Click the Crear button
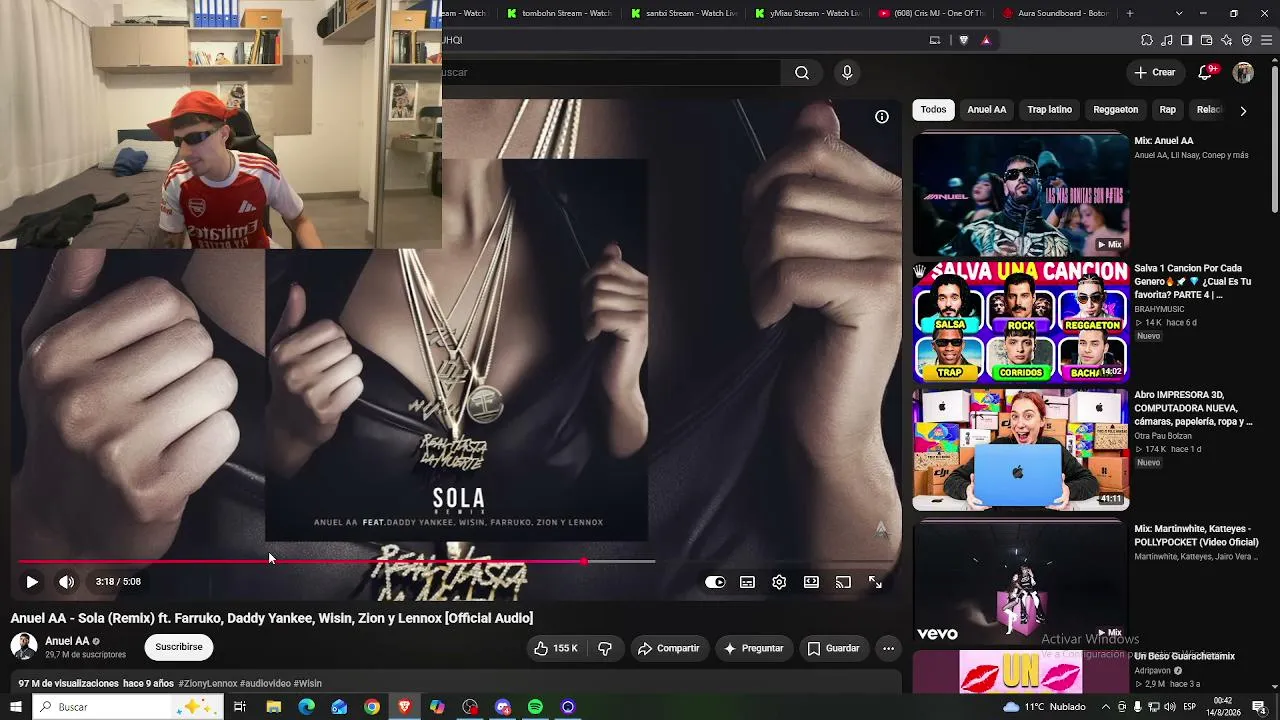The image size is (1280, 720). (x=1155, y=72)
